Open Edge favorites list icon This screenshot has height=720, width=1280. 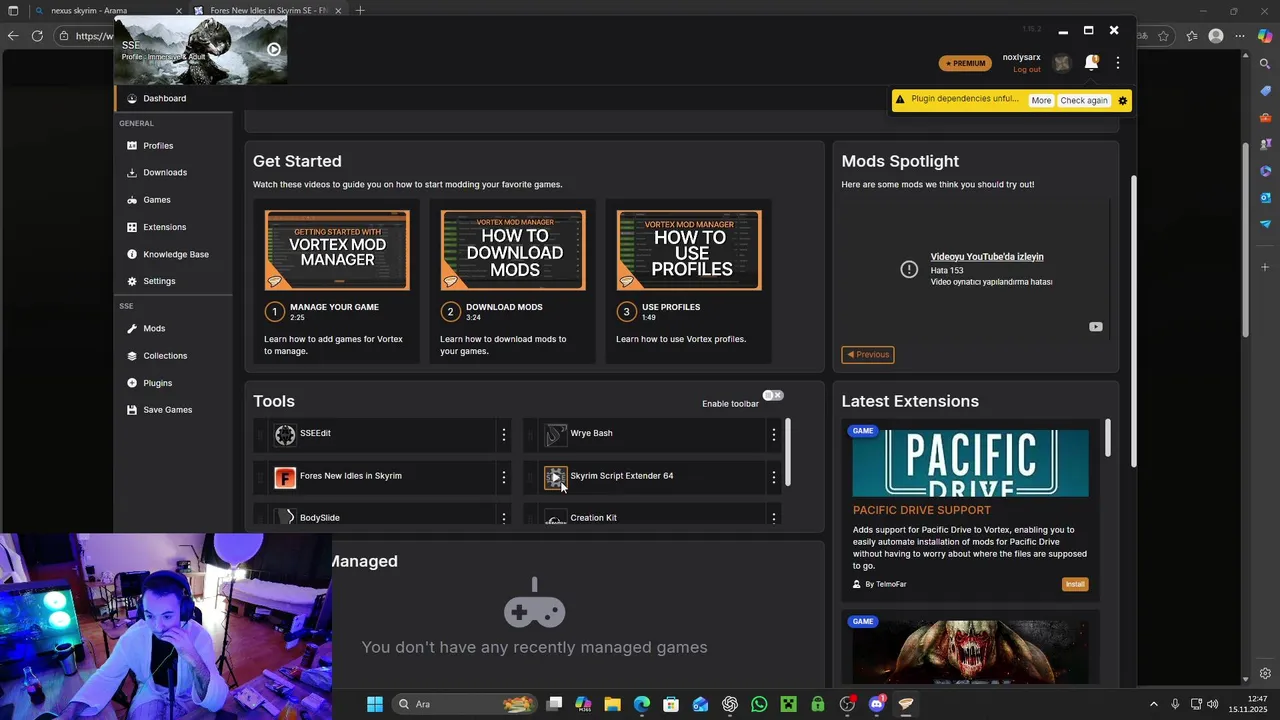(1191, 36)
